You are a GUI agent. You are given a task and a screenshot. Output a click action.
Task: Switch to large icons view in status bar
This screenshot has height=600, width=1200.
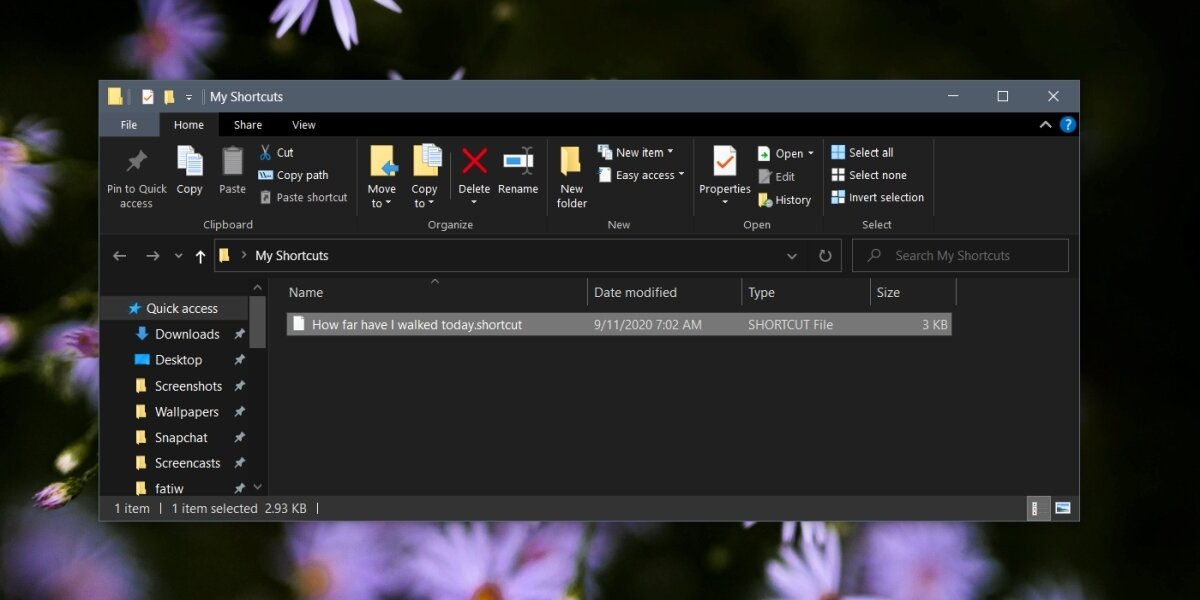1062,509
